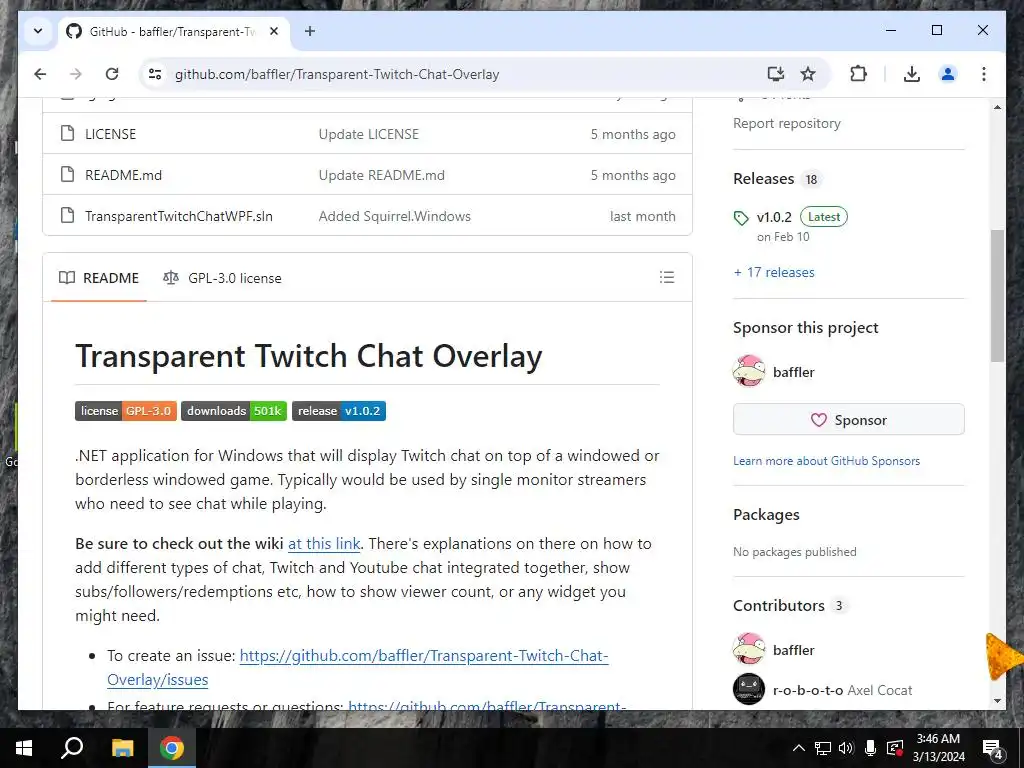
Task: Click the microphone tray icon
Action: click(x=870, y=748)
